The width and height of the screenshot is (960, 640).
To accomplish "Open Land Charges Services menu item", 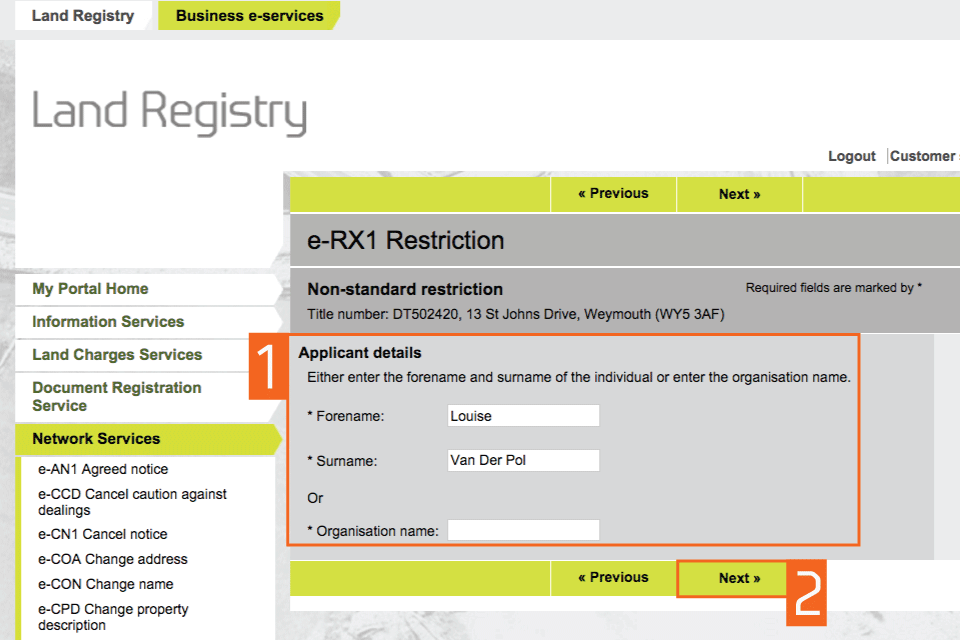I will point(117,355).
